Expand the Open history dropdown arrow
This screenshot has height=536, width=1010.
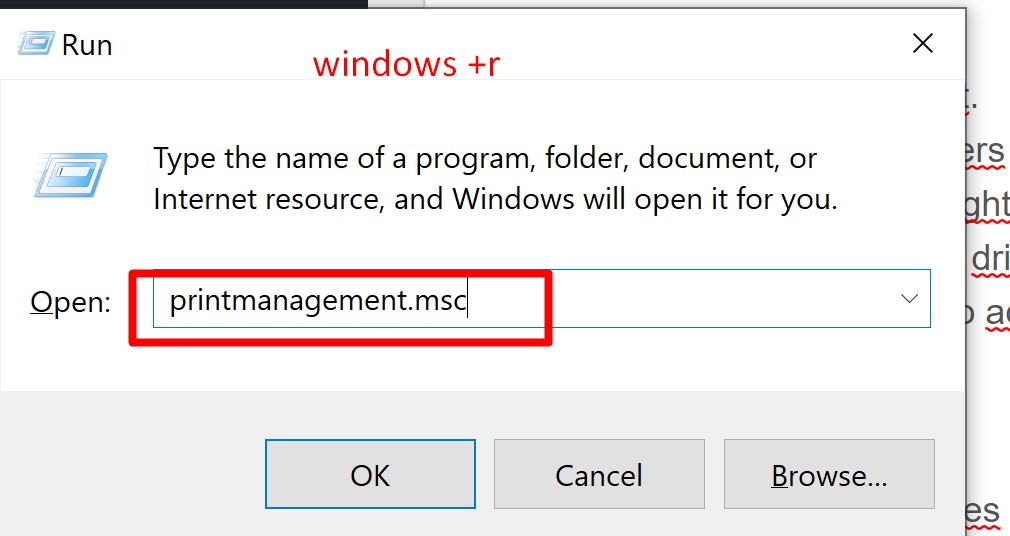909,299
